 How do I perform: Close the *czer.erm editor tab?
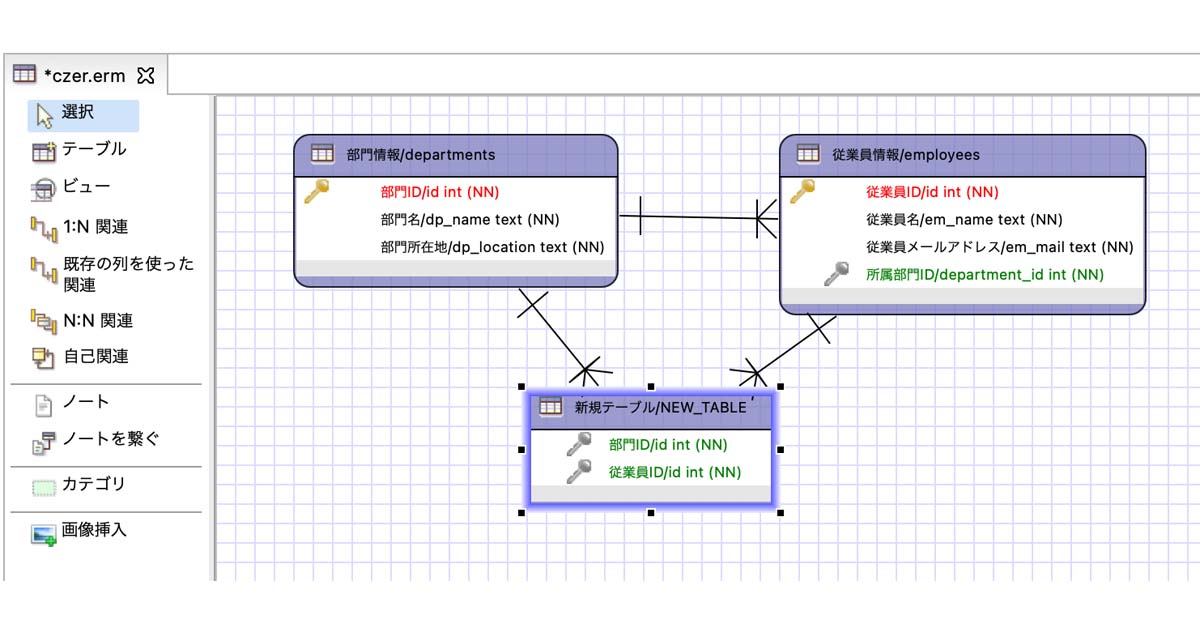[146, 73]
